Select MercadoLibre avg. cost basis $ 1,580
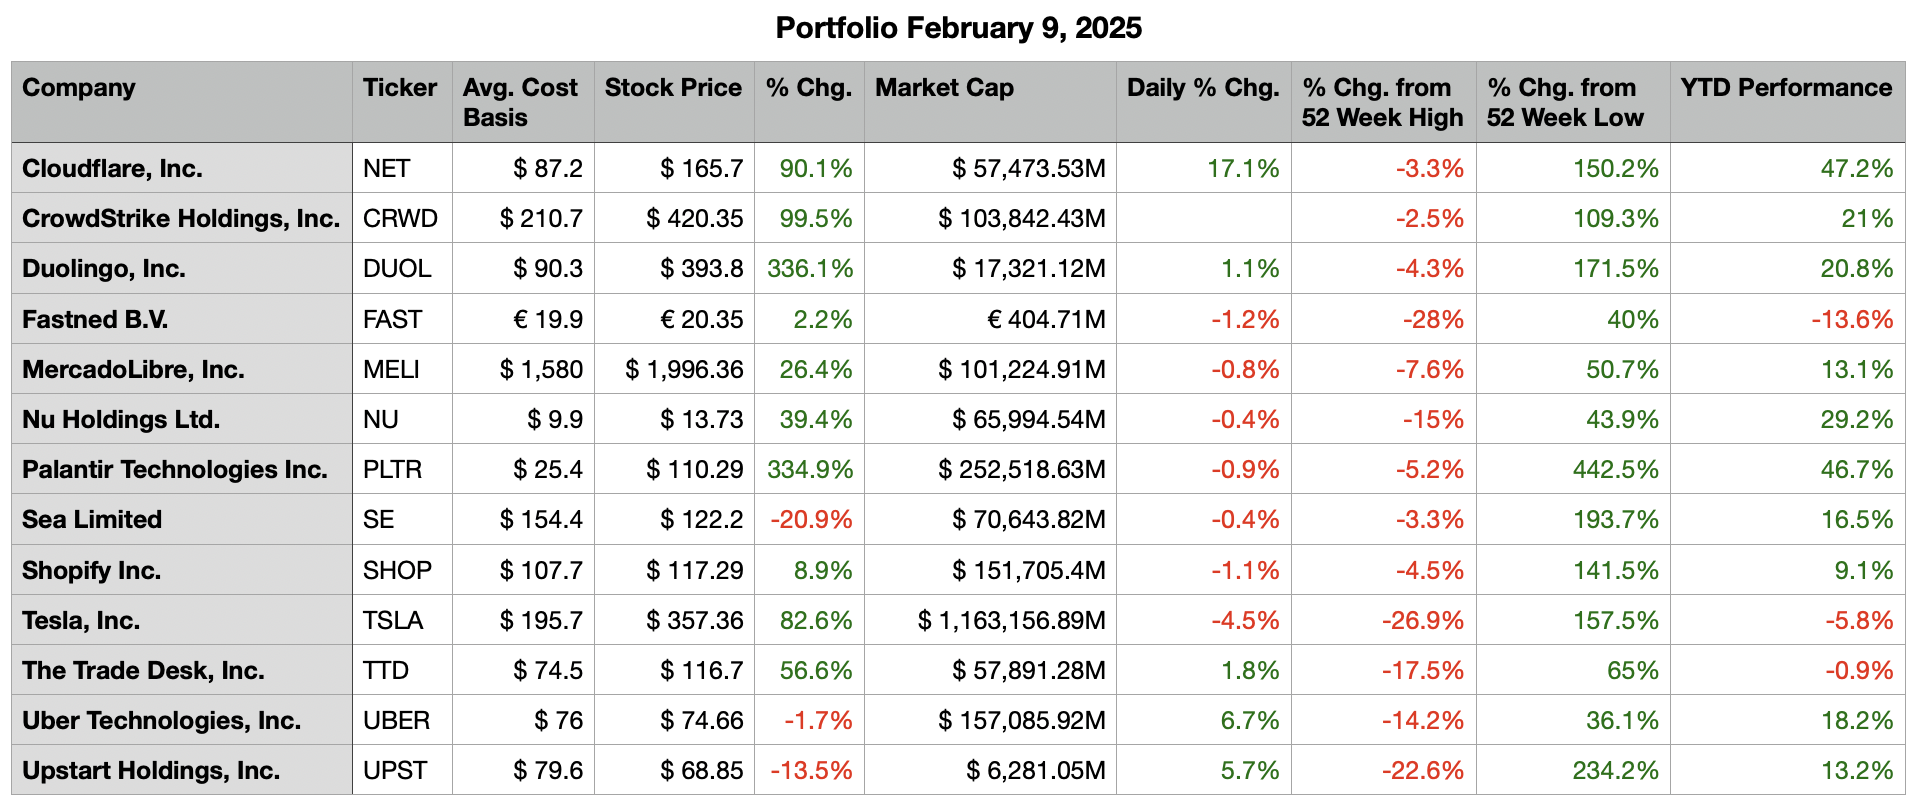Screen dimensions: 1916x806 click(x=541, y=370)
